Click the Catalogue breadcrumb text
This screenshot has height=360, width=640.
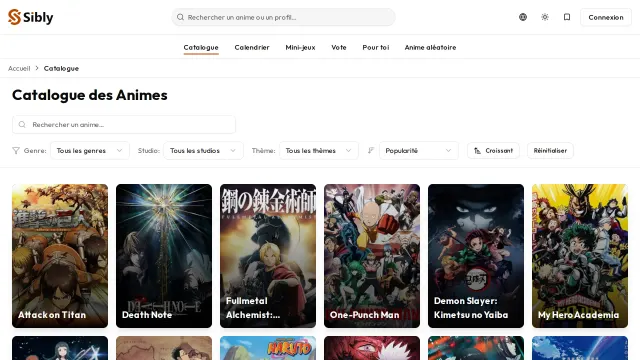61,68
